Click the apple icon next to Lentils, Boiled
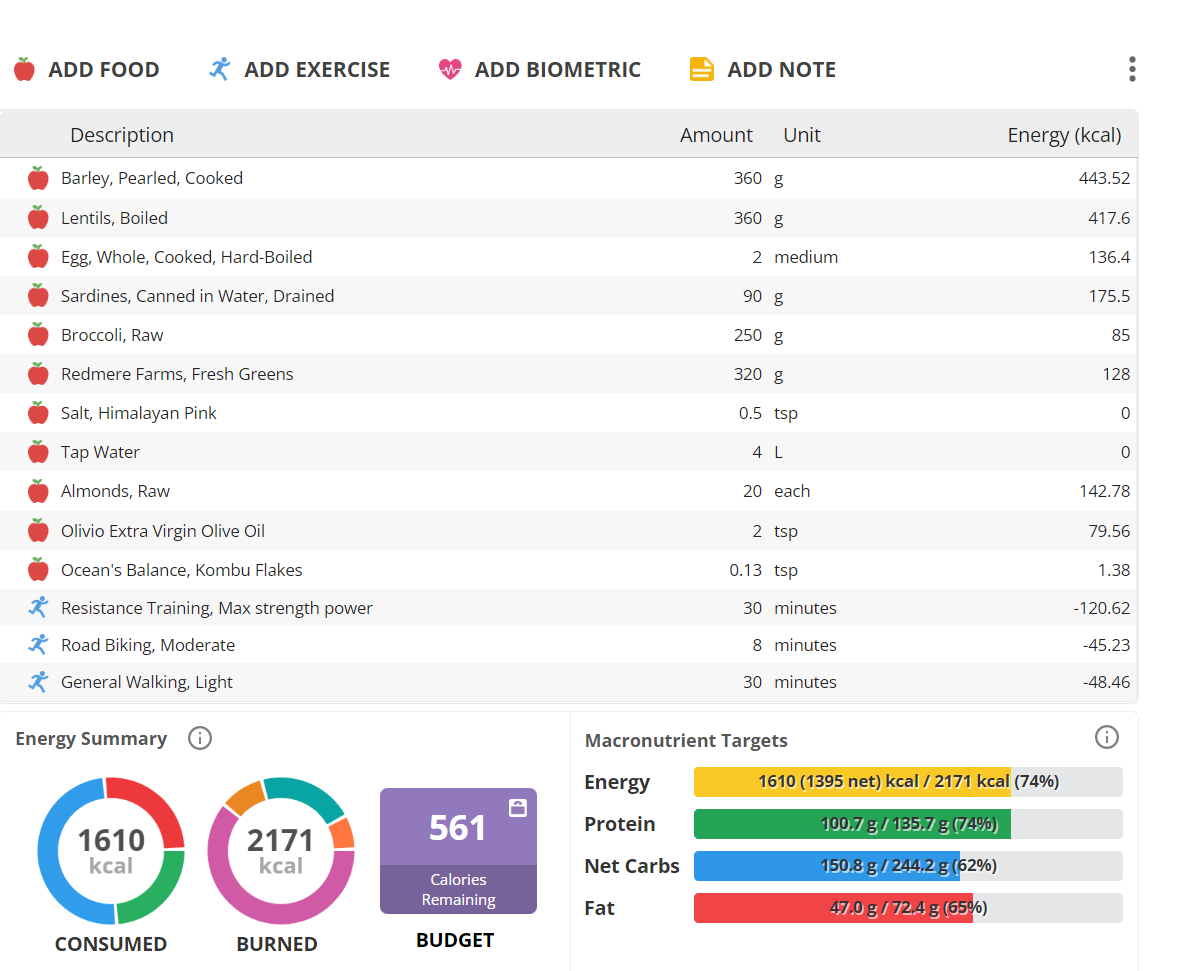This screenshot has width=1195, height=971. point(38,218)
